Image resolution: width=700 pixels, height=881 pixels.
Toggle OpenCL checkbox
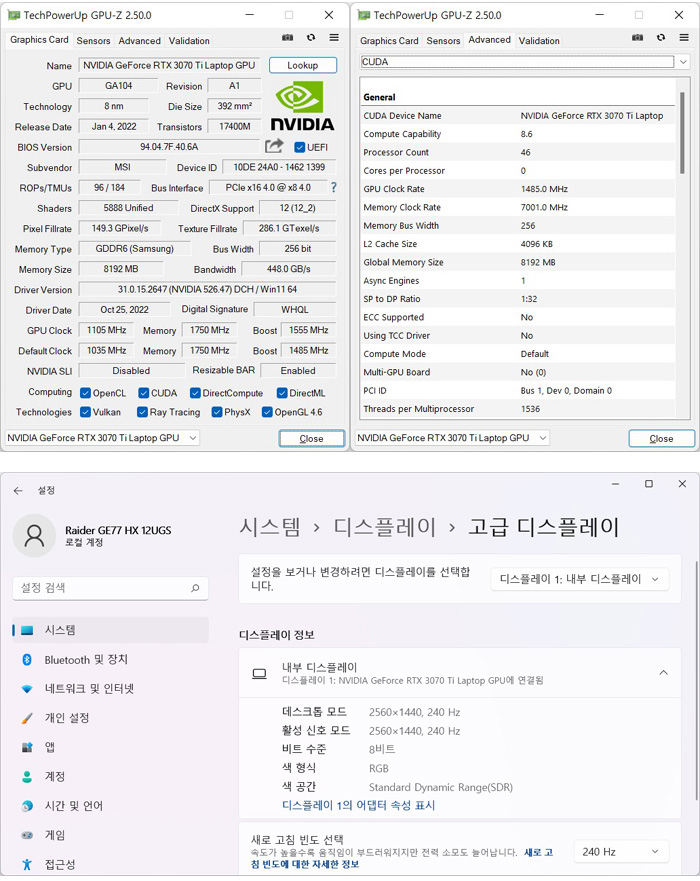coord(85,393)
